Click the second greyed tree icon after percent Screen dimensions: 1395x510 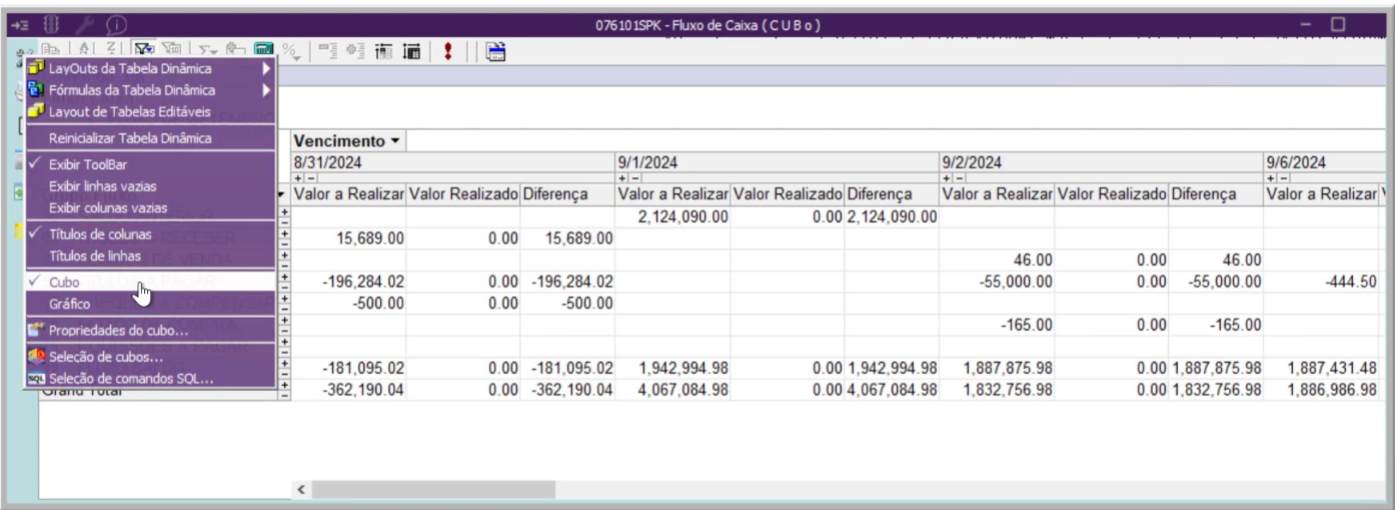(355, 49)
